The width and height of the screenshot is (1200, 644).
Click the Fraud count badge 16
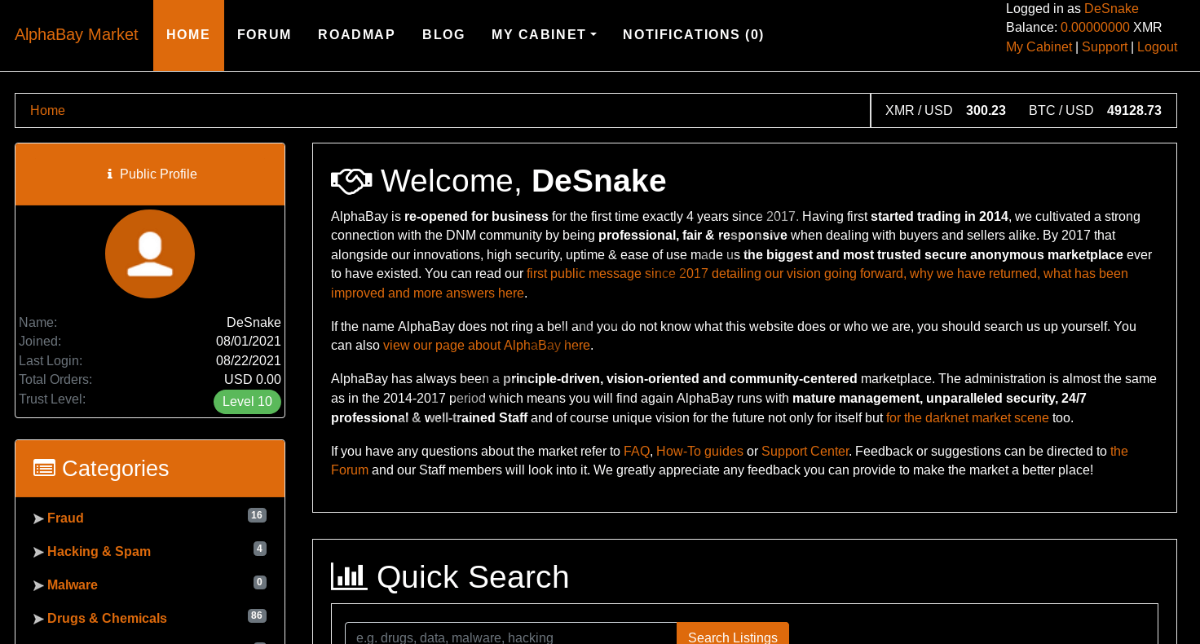[257, 515]
